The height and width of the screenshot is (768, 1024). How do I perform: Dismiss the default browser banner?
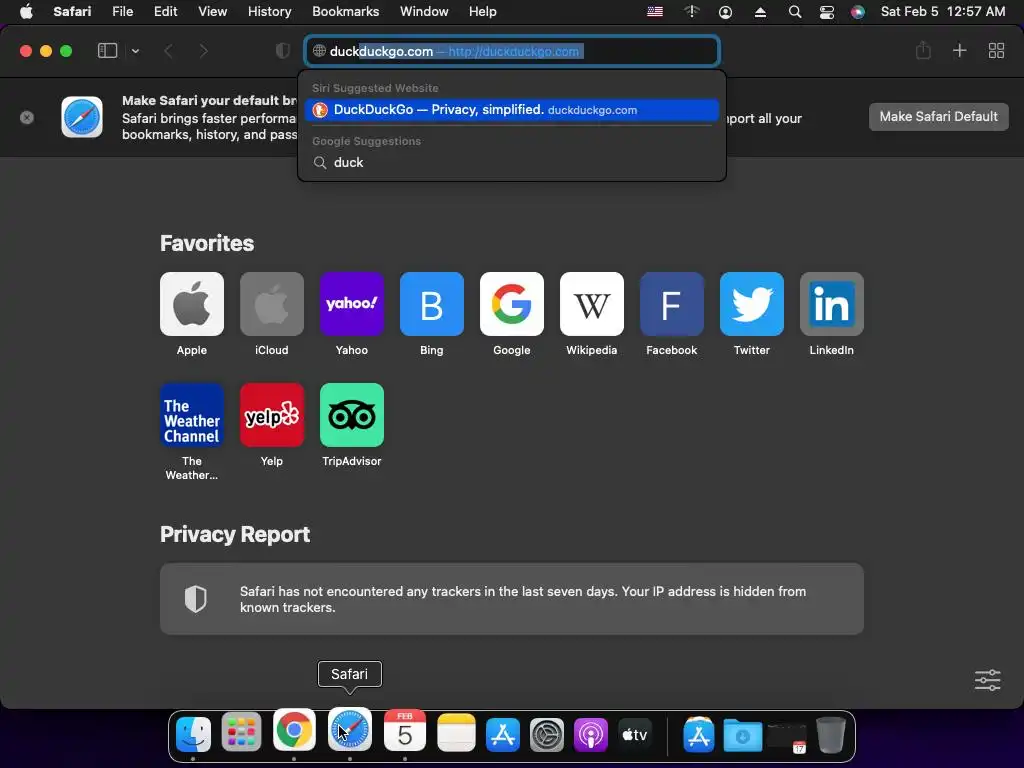(x=27, y=118)
